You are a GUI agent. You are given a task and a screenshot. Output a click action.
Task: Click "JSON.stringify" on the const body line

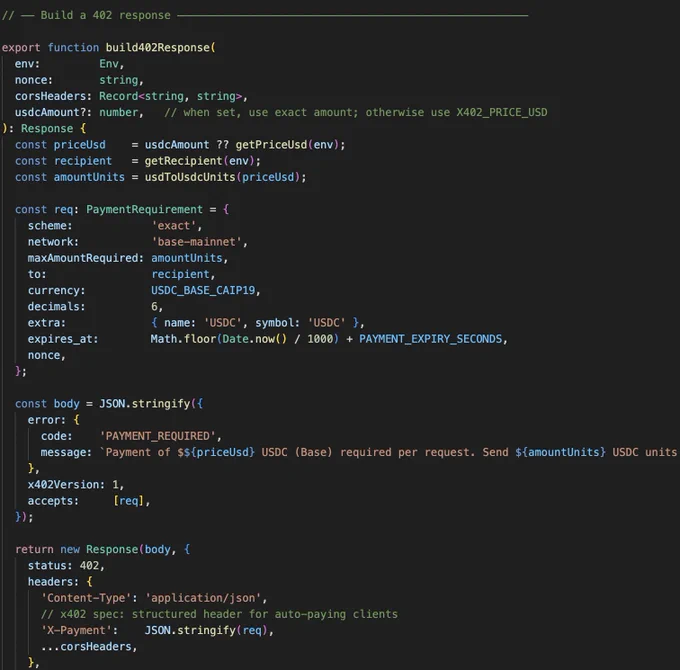coord(144,404)
